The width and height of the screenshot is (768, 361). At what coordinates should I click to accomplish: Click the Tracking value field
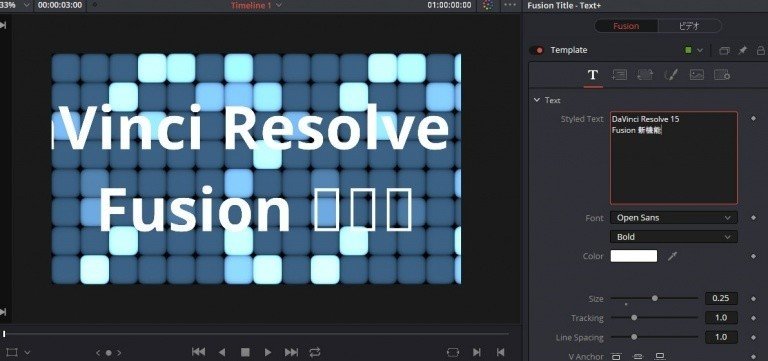(x=721, y=317)
